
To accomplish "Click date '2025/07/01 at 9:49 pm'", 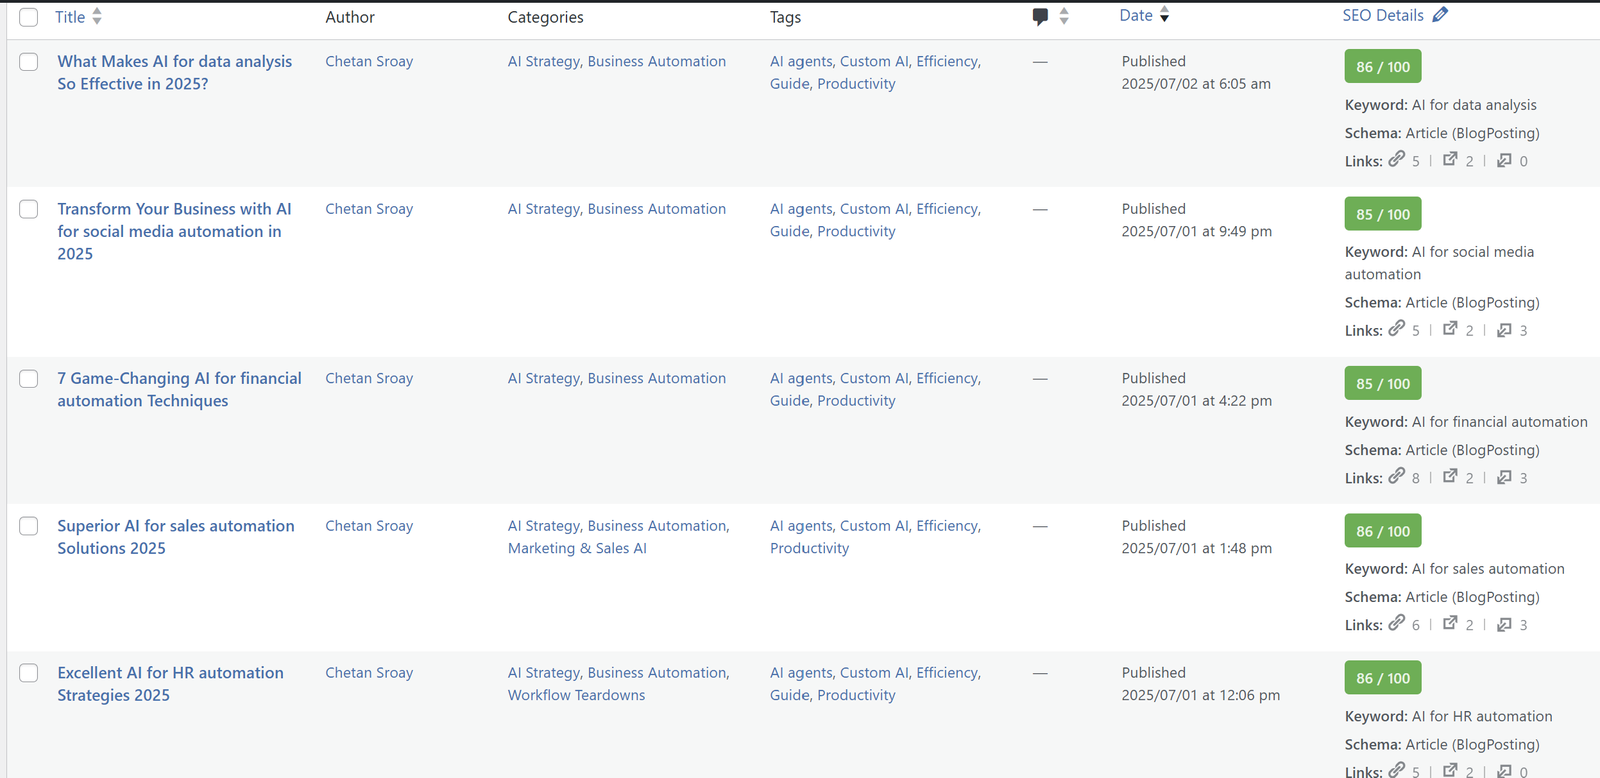I will (x=1197, y=232).
